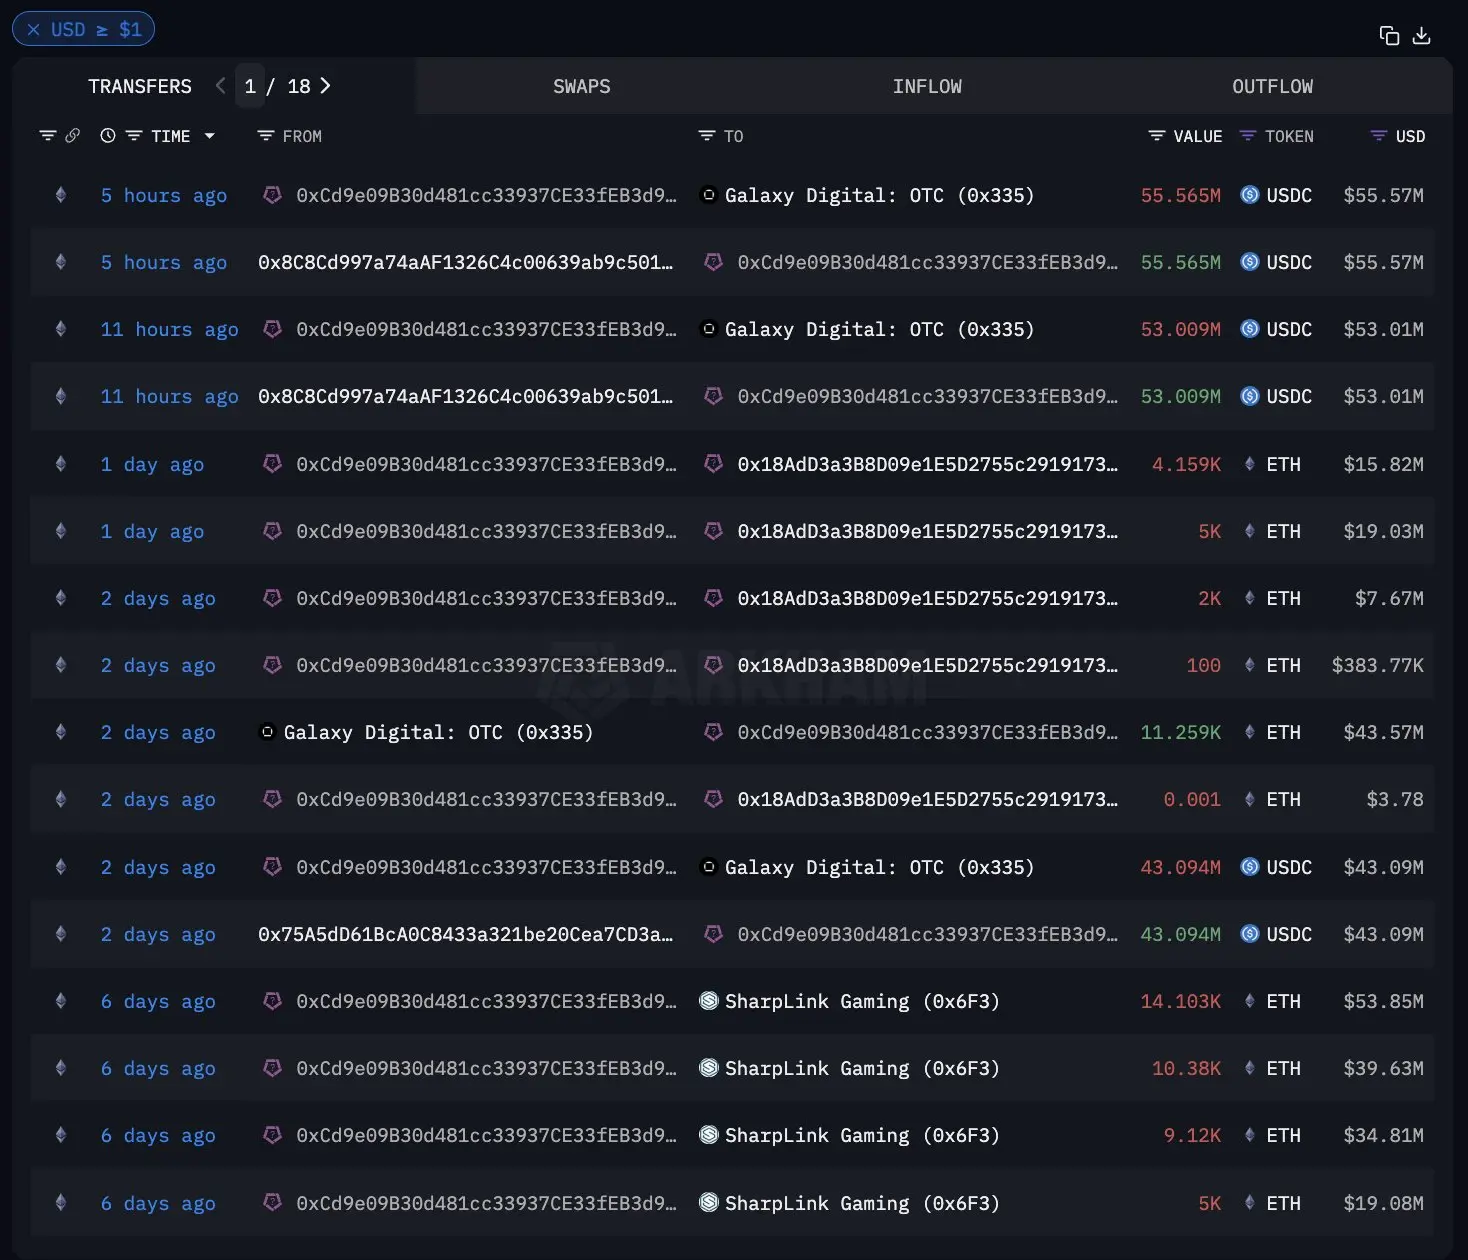1468x1260 pixels.
Task: Open SharpLink Gaming recipient of 10.38K ETH
Action: pyautogui.click(x=862, y=1068)
